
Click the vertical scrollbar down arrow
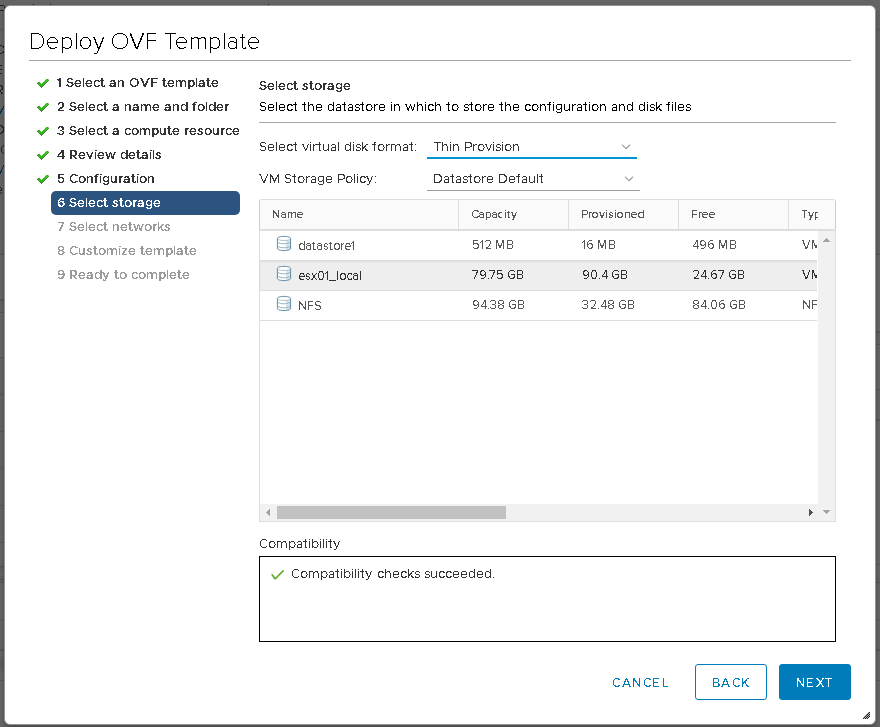point(826,512)
